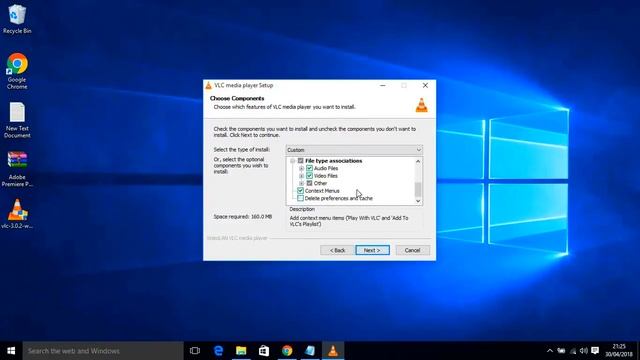
Task: Expand the Other tree node
Action: coord(302,183)
